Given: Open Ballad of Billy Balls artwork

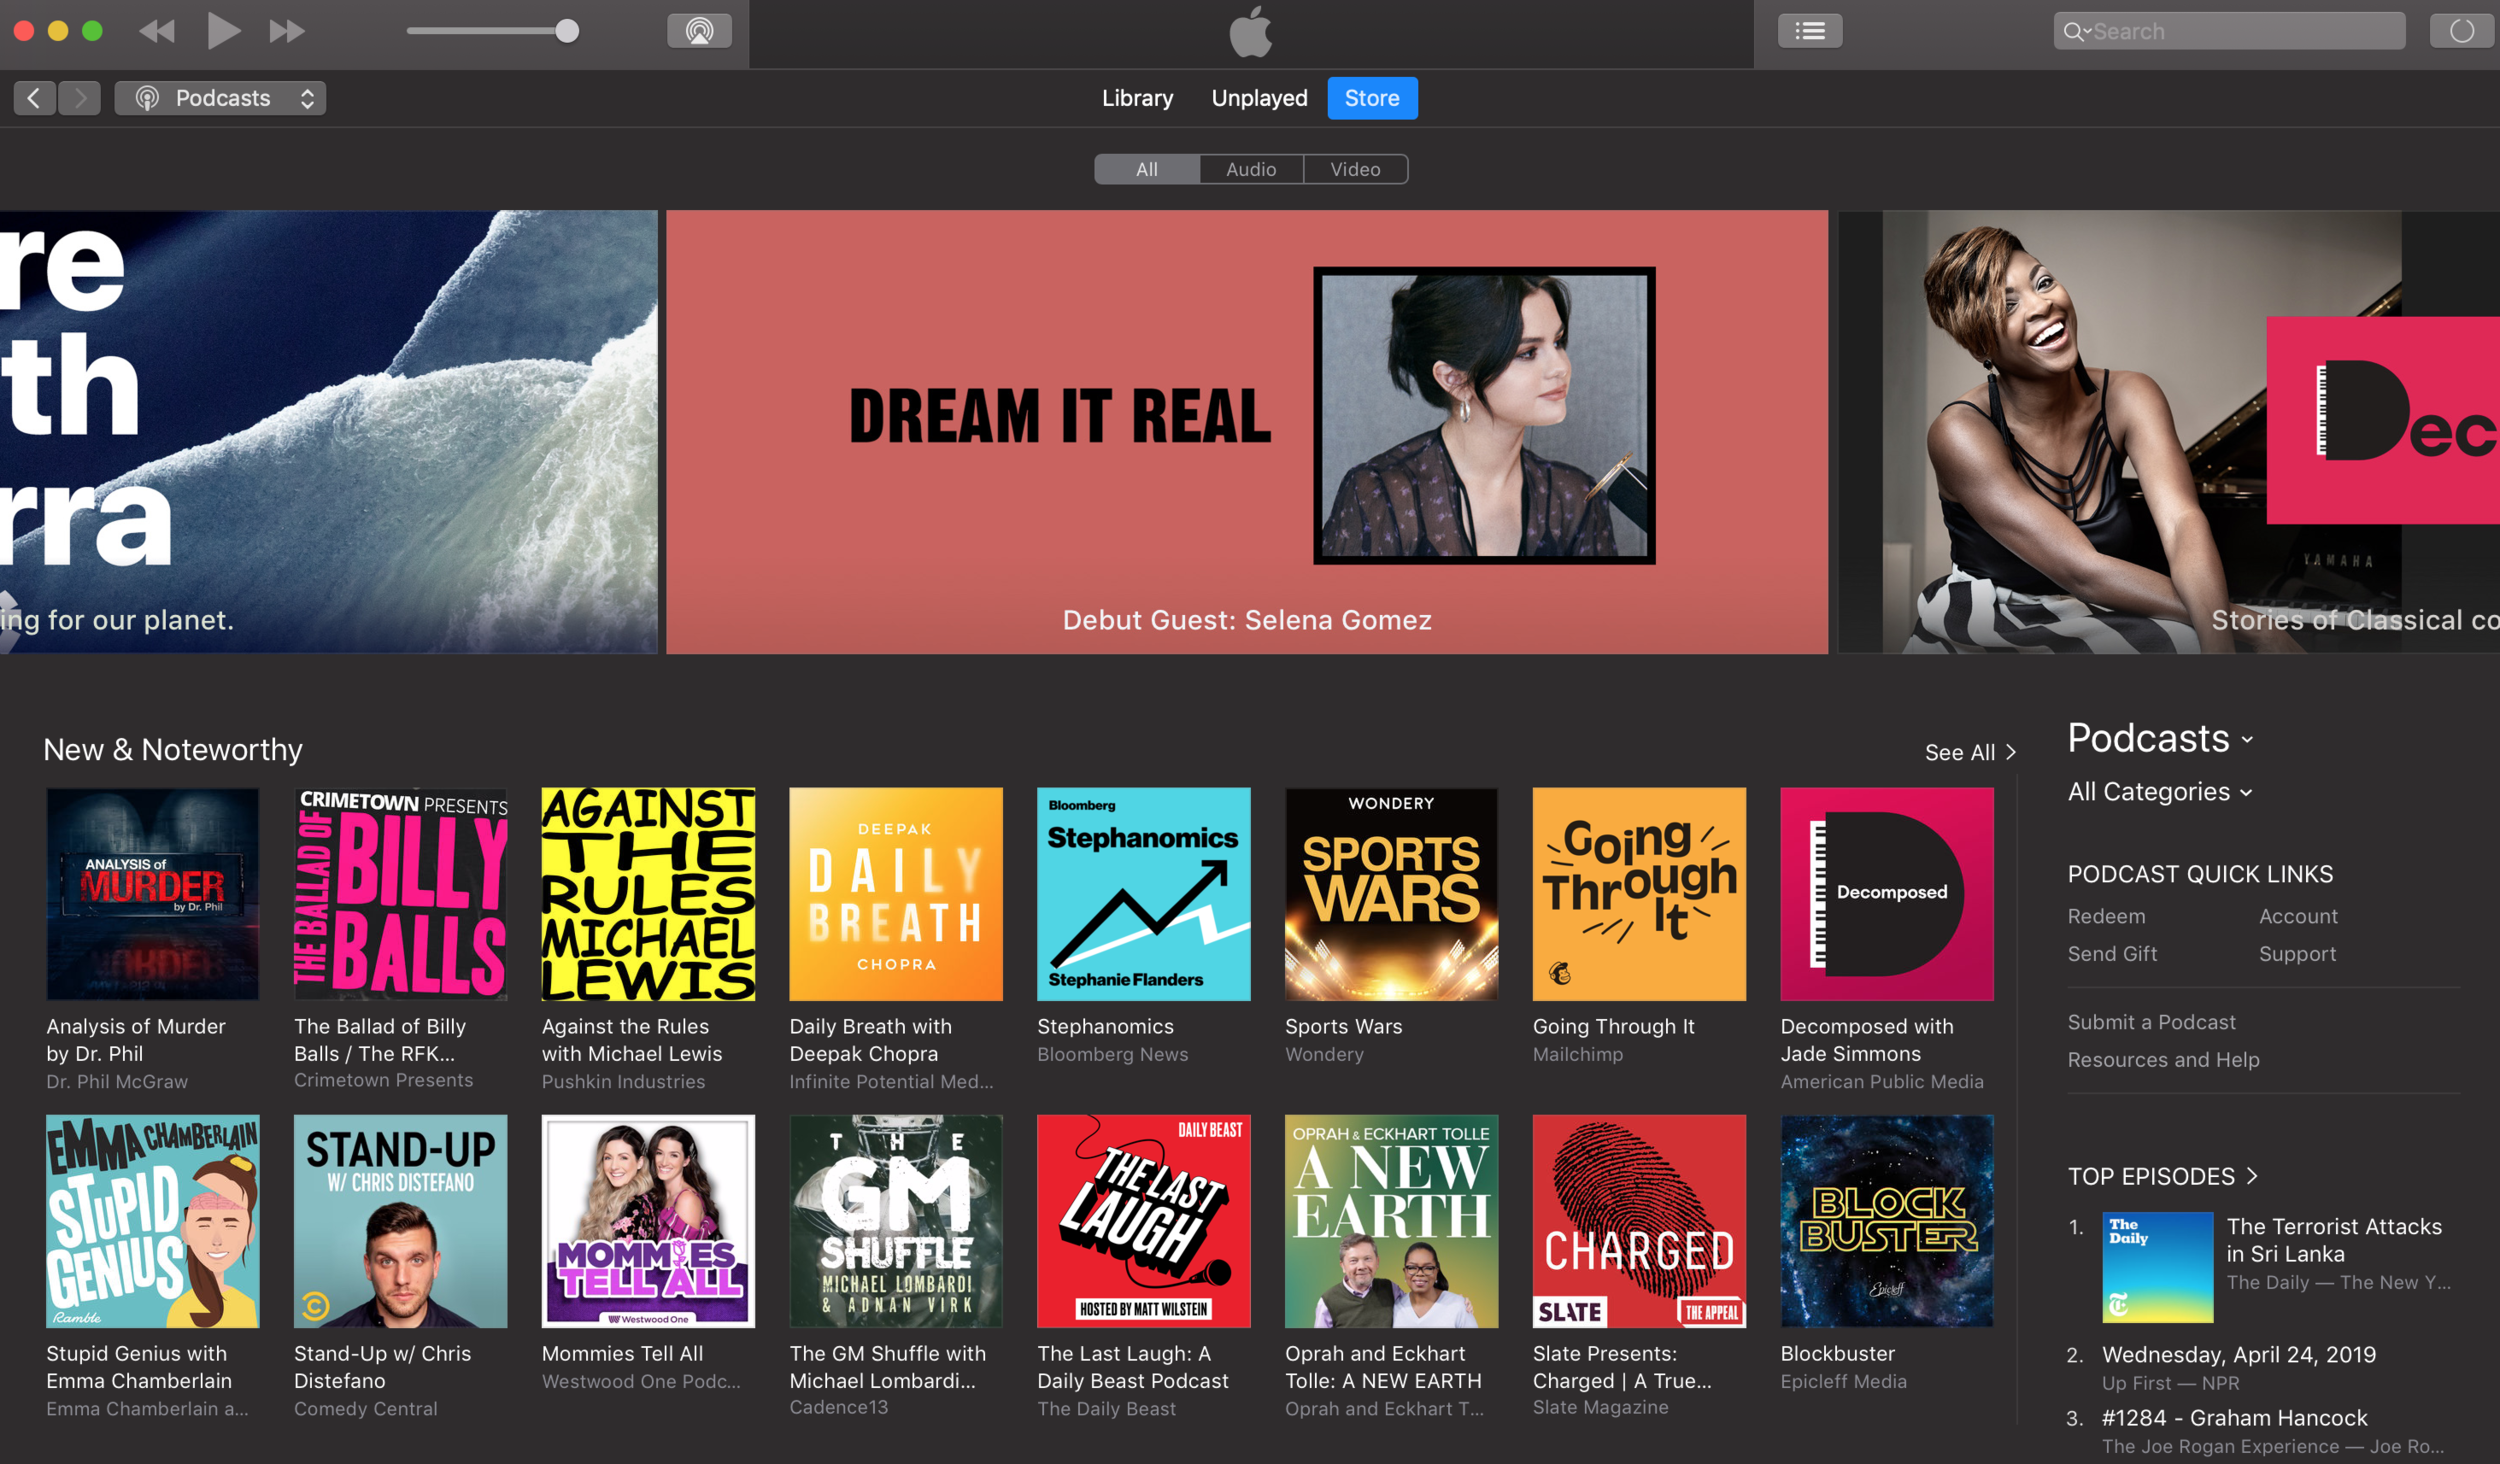Looking at the screenshot, I should tap(400, 893).
